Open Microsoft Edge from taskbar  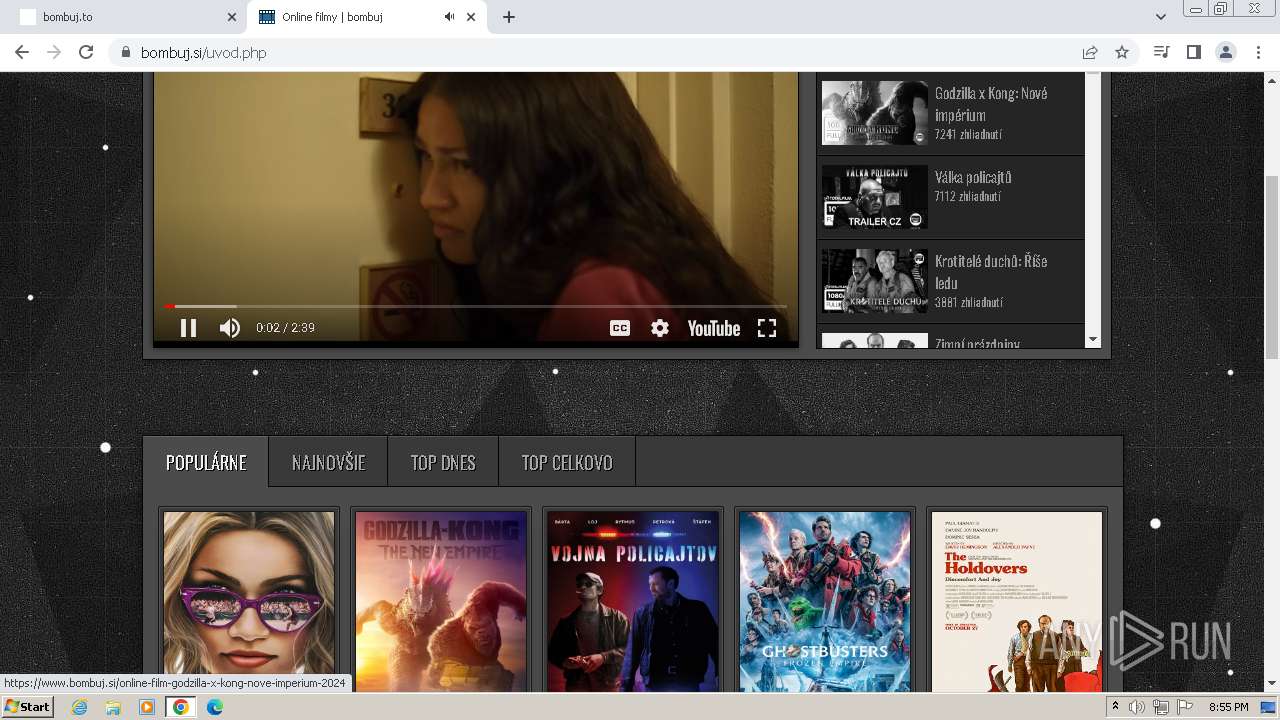pos(215,707)
